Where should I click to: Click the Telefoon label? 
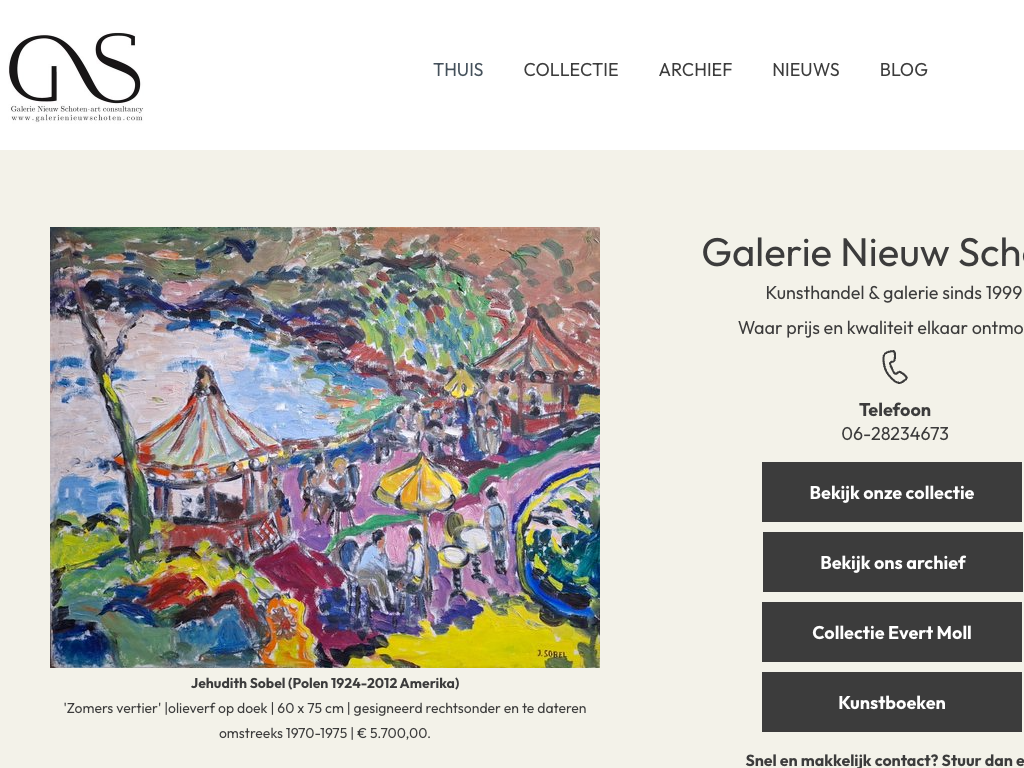[895, 409]
